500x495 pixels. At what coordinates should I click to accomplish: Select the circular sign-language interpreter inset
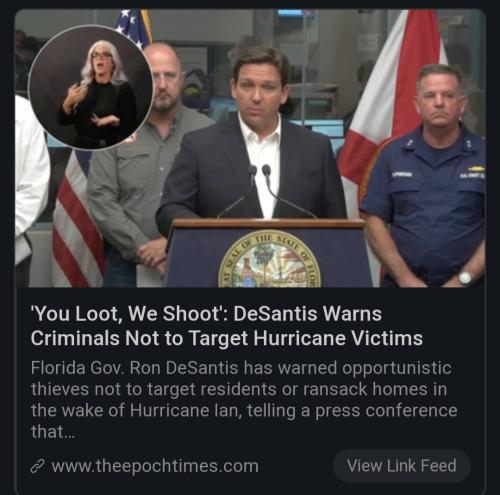click(x=91, y=87)
